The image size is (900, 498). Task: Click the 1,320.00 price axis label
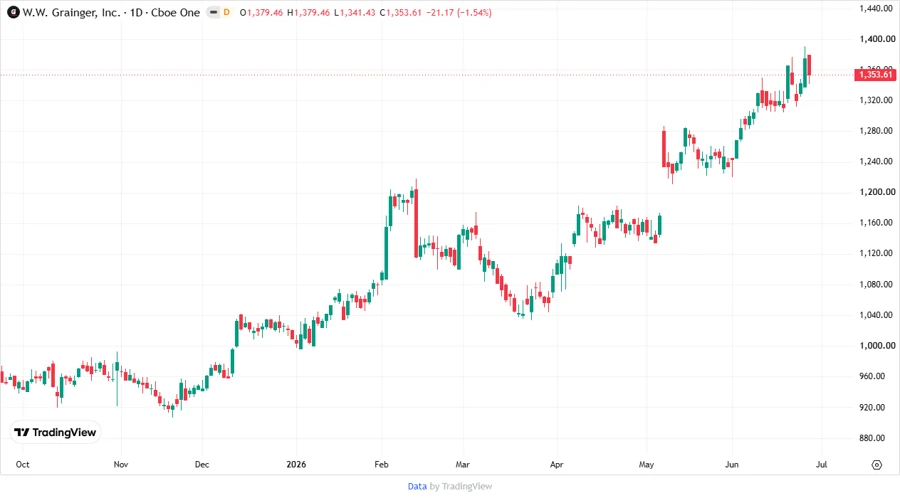(876, 100)
